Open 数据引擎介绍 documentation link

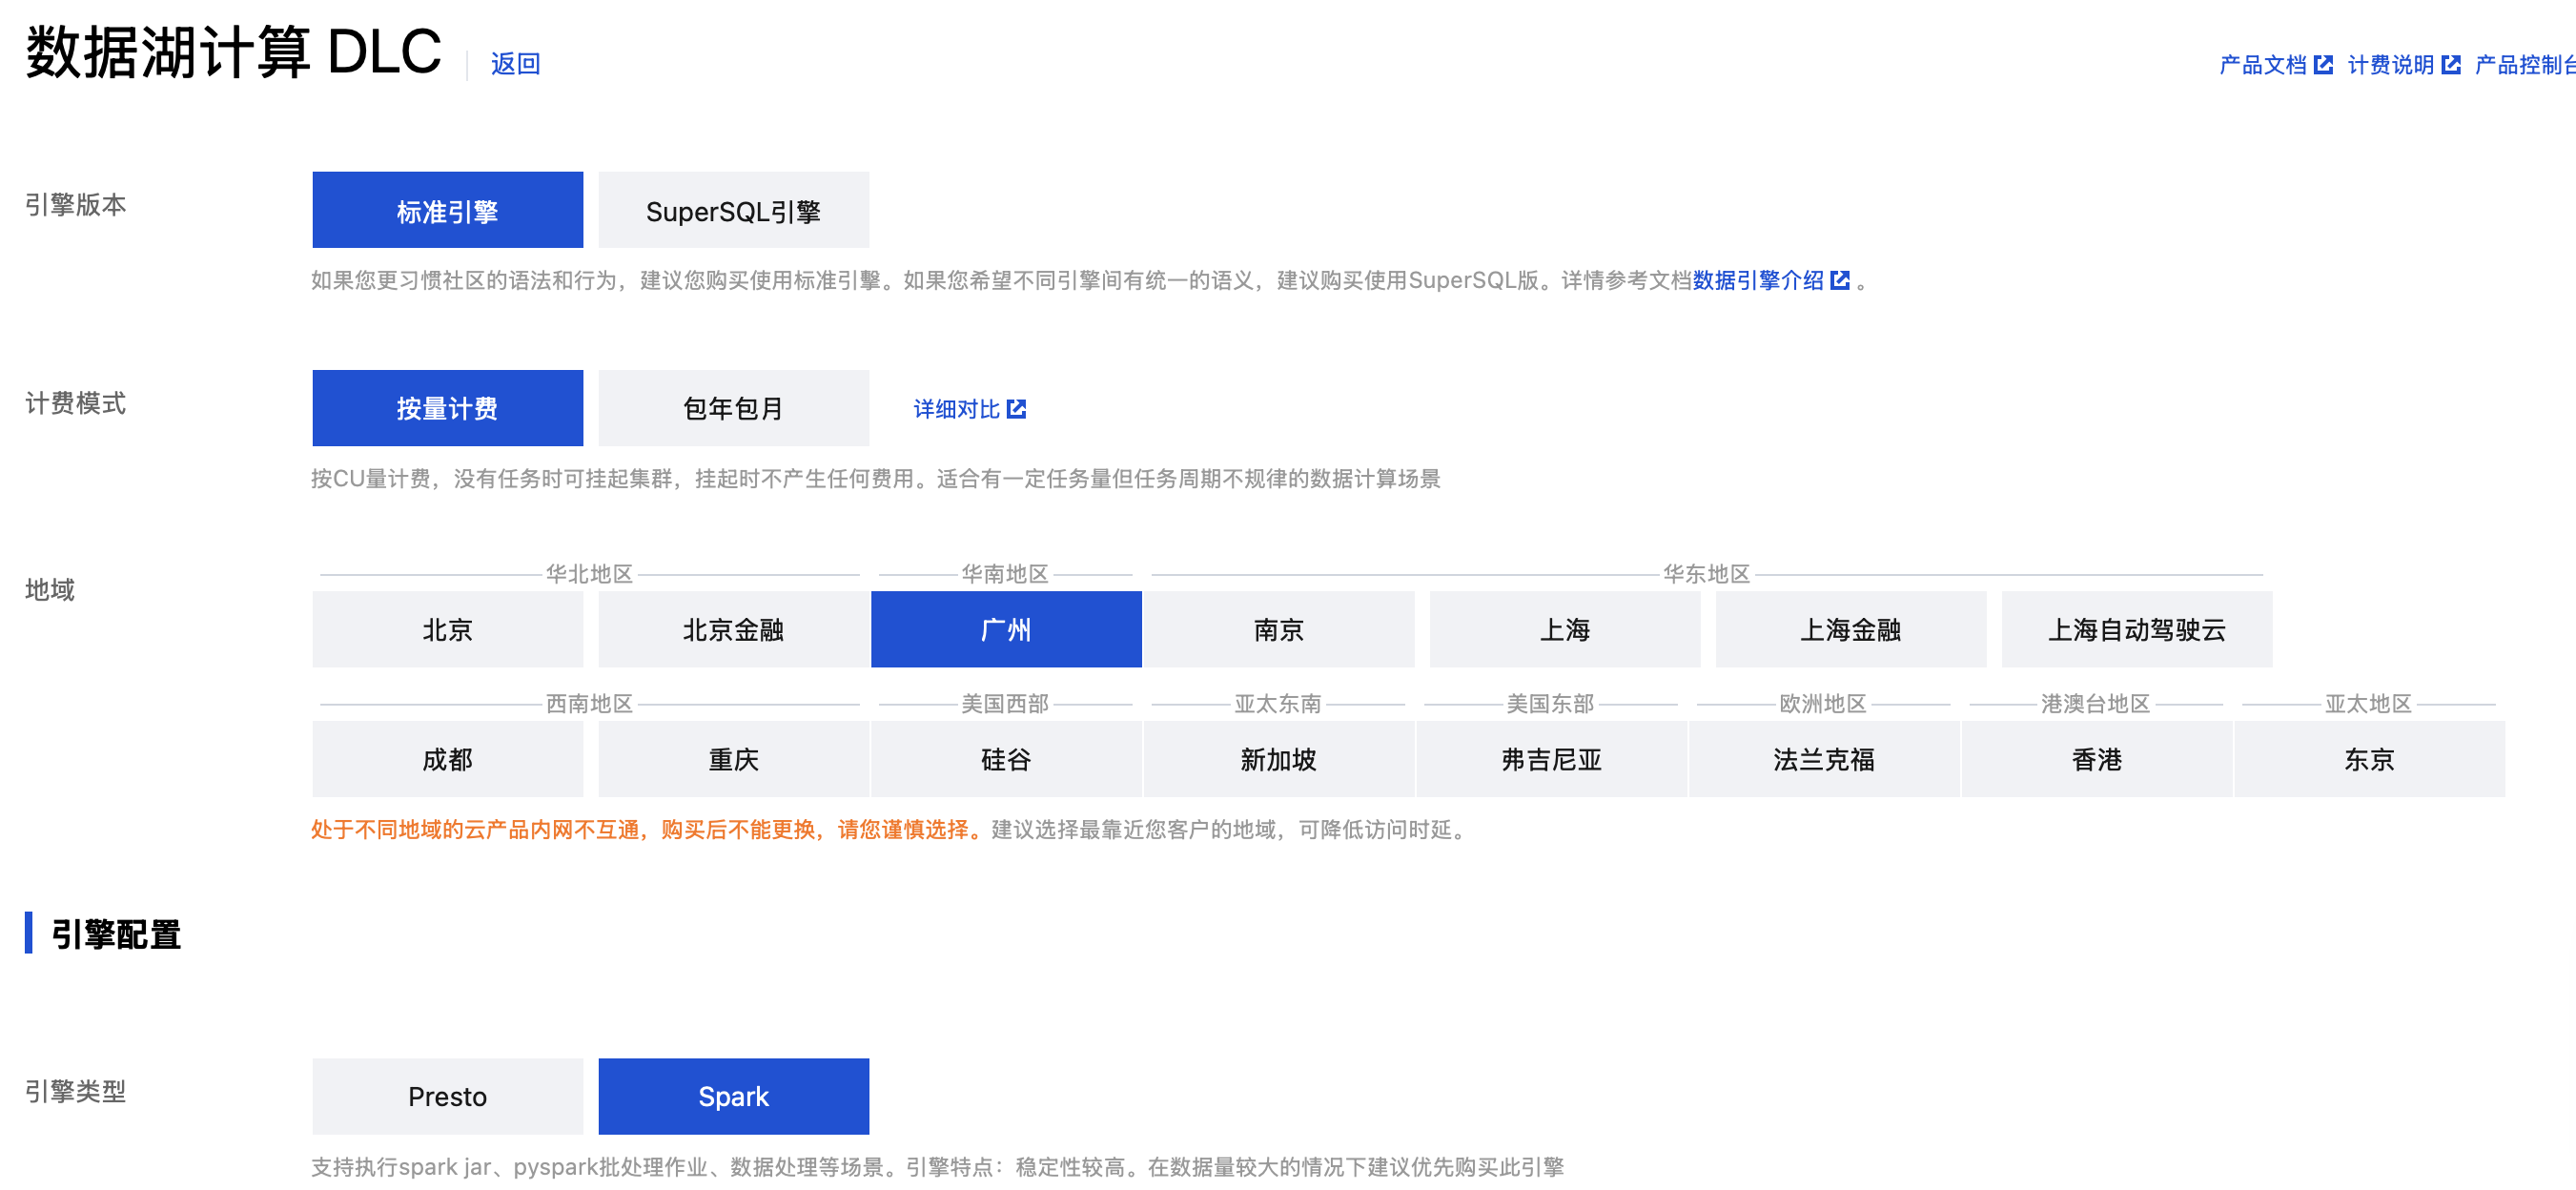pos(1757,280)
